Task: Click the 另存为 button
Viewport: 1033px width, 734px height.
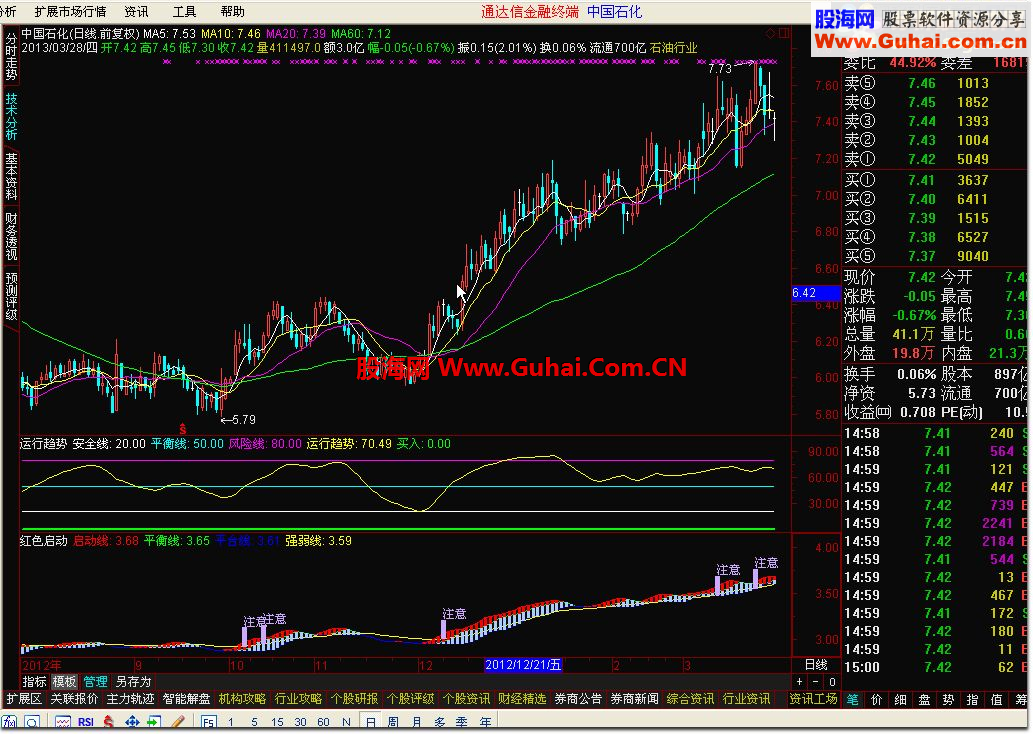Action: coord(133,682)
